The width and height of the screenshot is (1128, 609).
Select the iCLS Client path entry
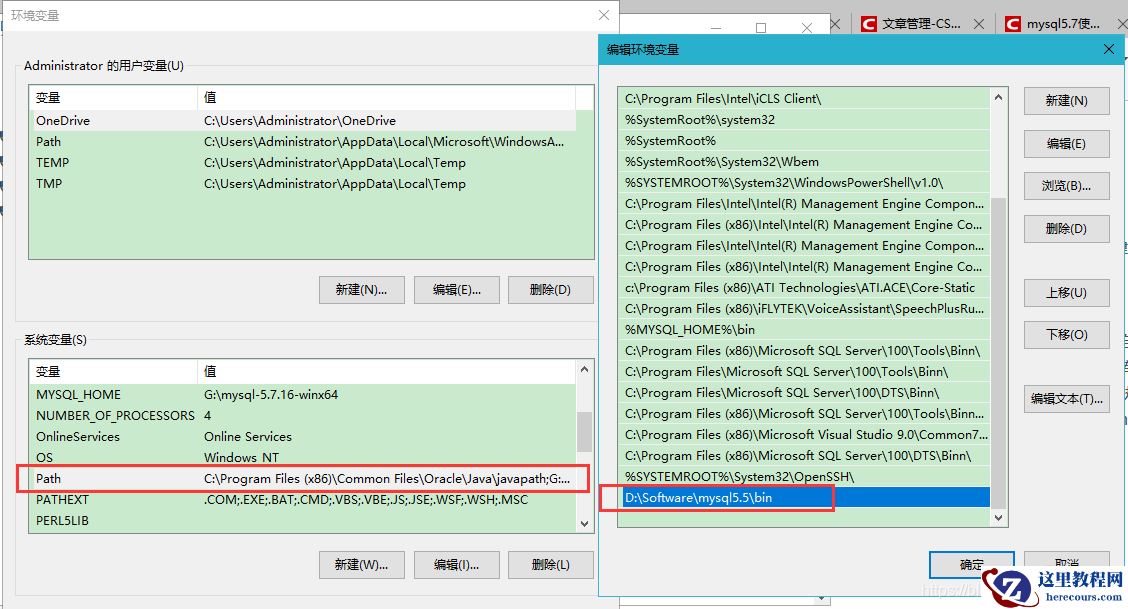(804, 99)
